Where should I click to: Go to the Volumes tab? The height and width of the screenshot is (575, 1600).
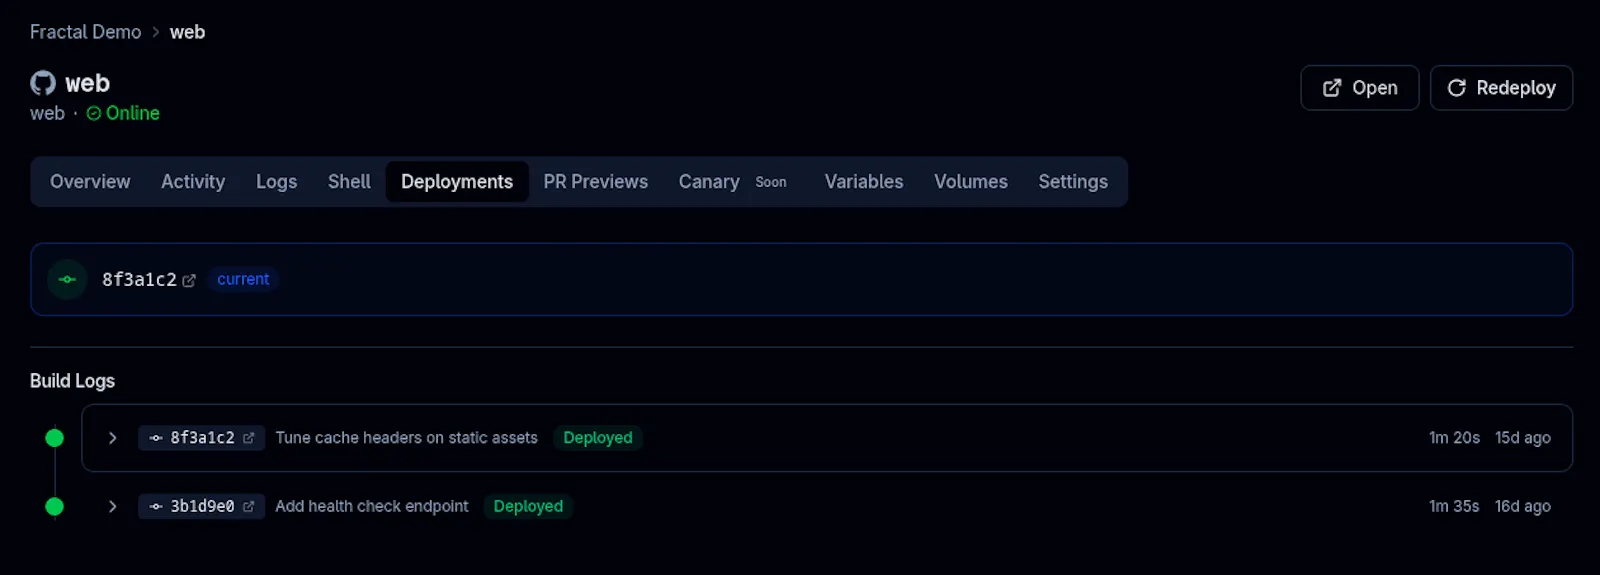pos(971,182)
